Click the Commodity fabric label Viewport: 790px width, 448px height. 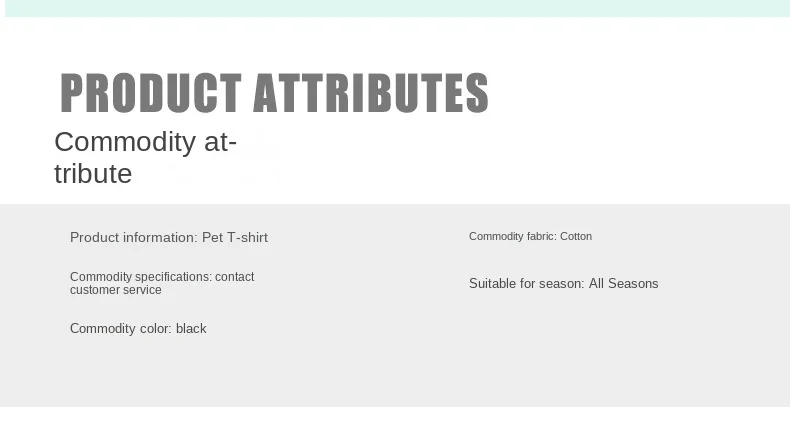click(x=512, y=237)
